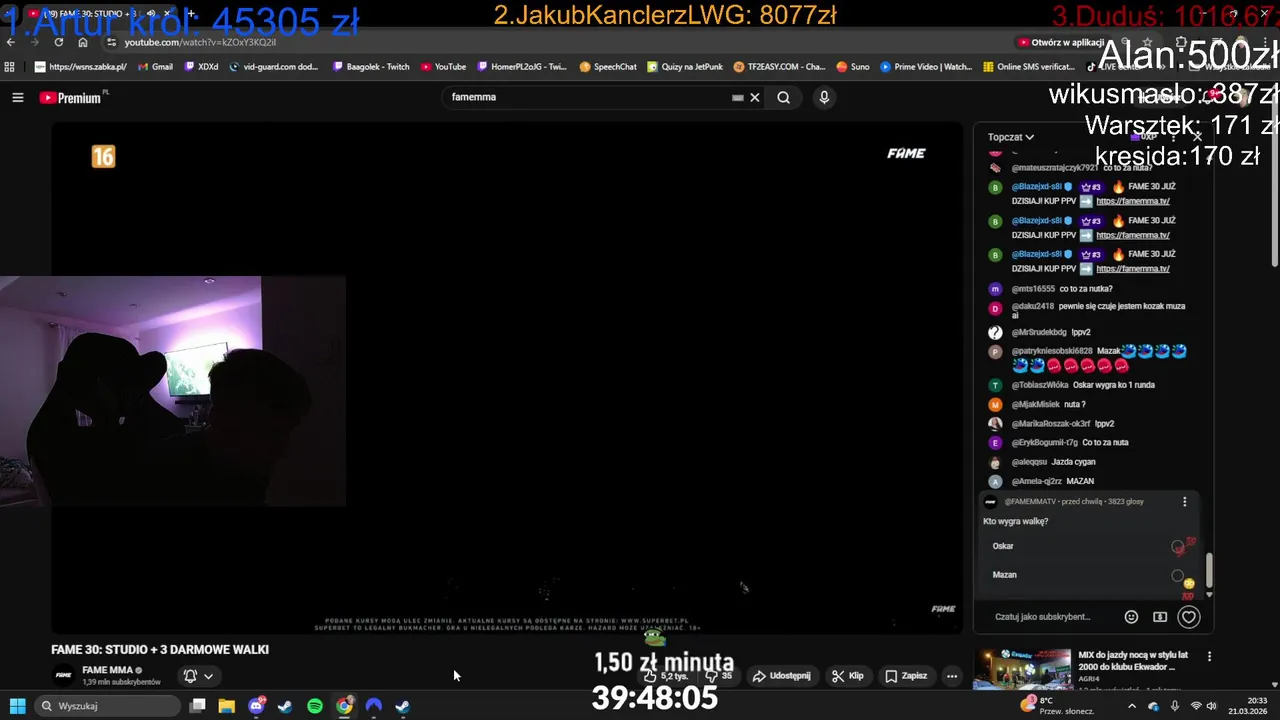
Task: Open the YouTube guide hamburger menu
Action: click(18, 97)
